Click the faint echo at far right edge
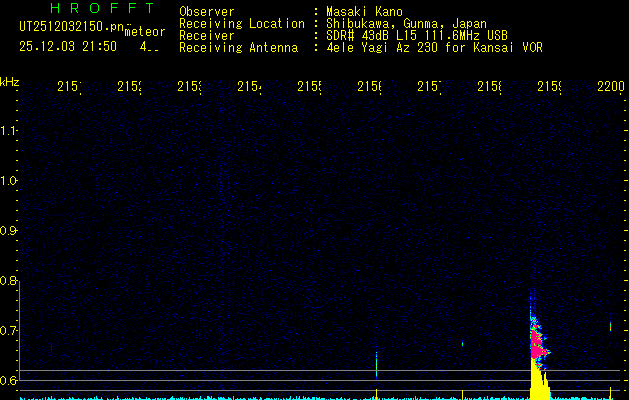The height and width of the screenshot is (400, 629). click(610, 325)
